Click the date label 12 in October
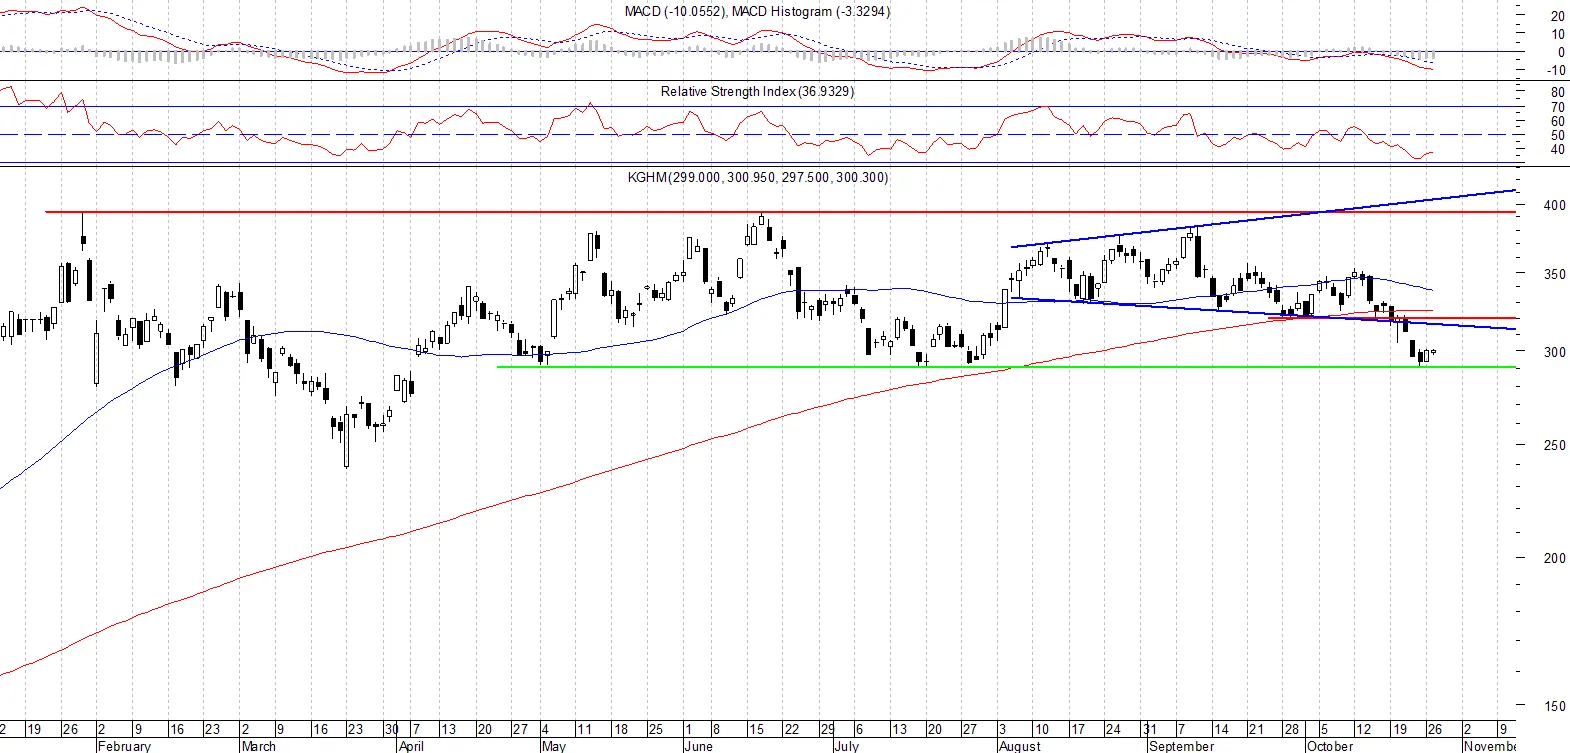 click(1363, 729)
